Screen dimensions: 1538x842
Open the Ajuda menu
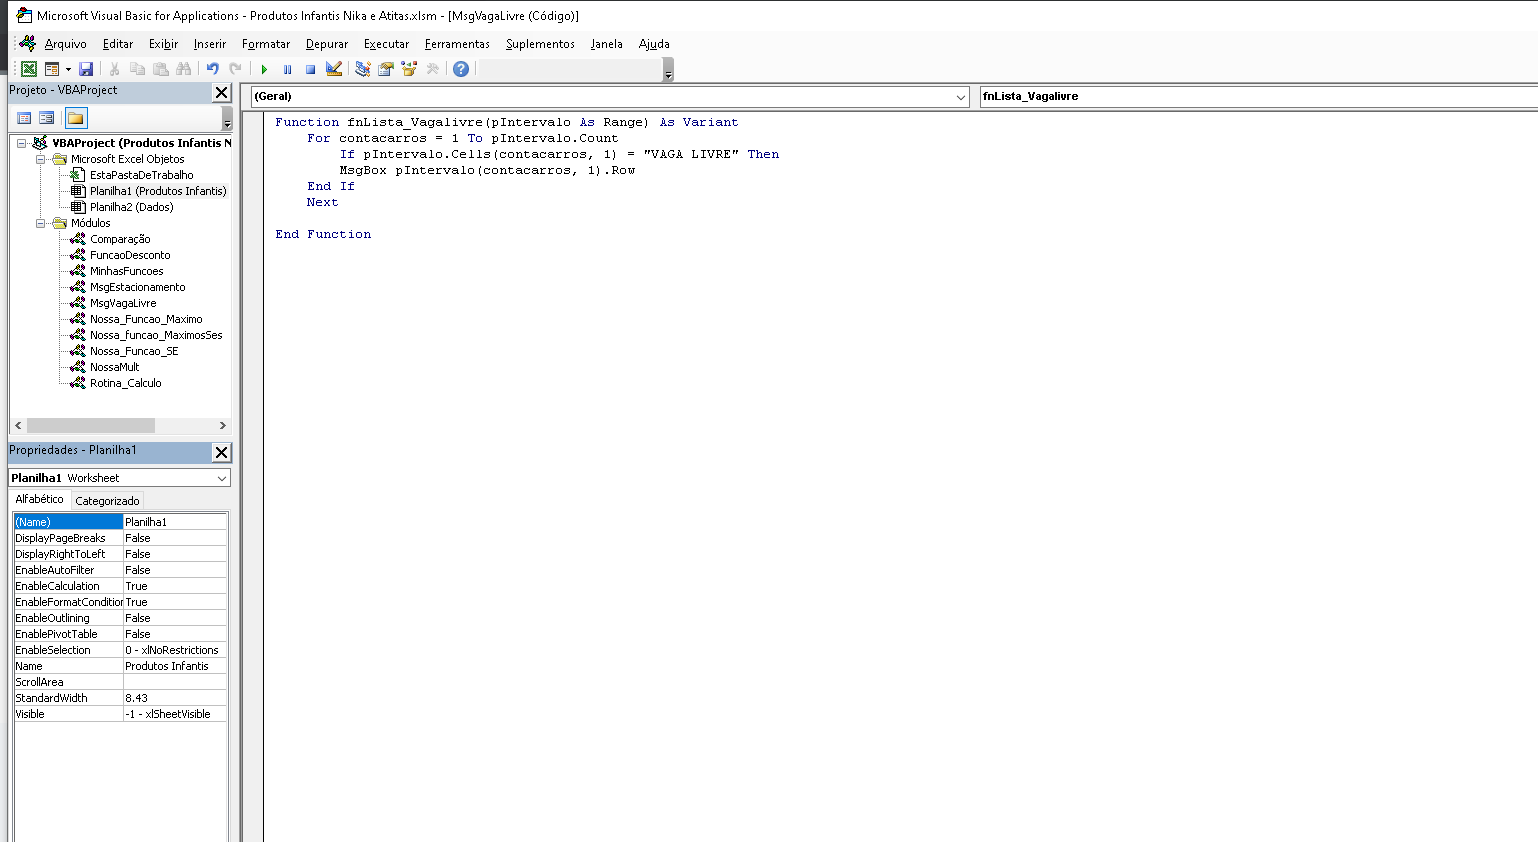click(654, 44)
